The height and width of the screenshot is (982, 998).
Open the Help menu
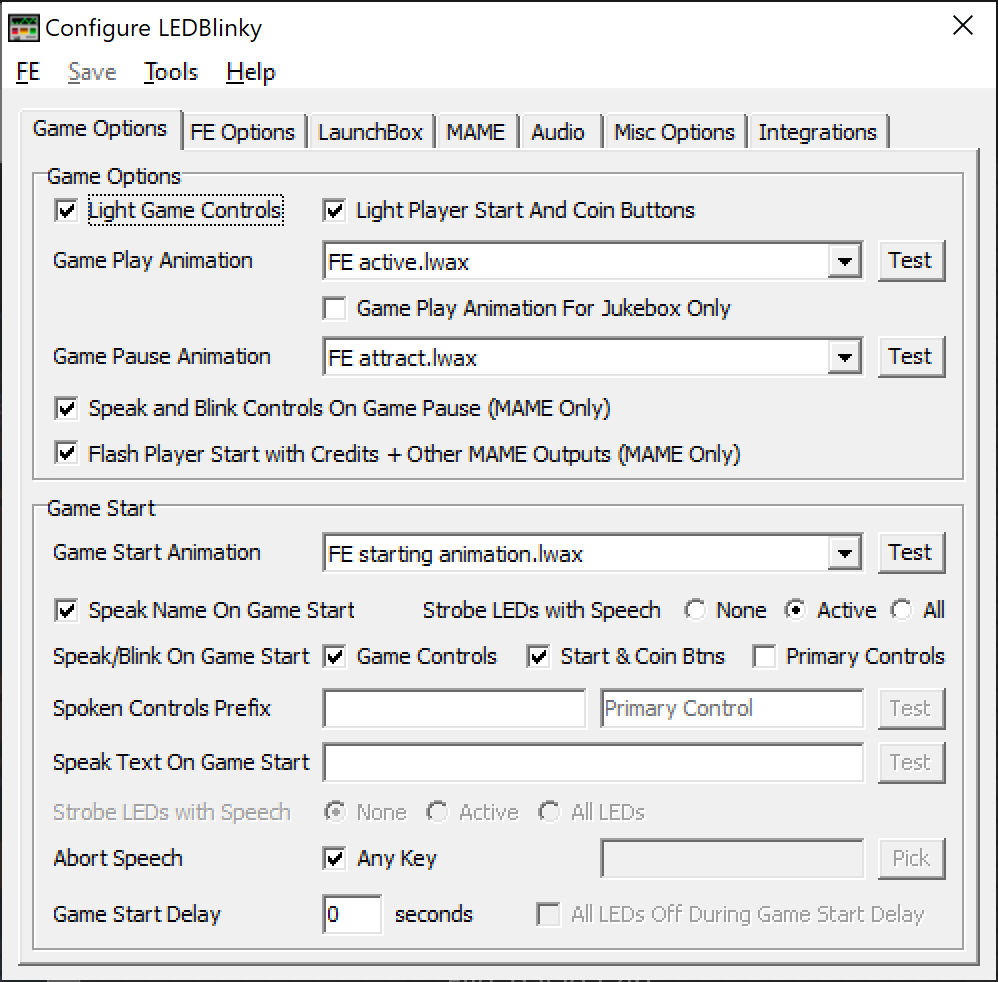tap(251, 72)
